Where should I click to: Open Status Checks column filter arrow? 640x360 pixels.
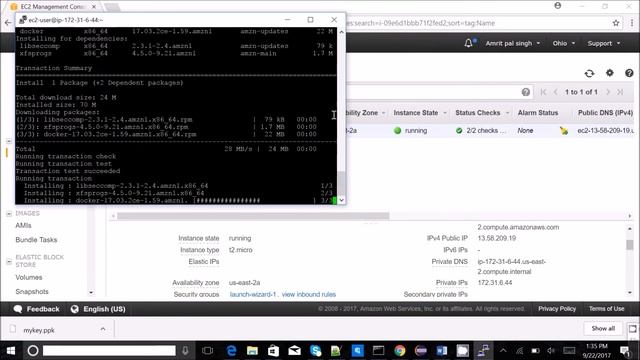(507, 113)
